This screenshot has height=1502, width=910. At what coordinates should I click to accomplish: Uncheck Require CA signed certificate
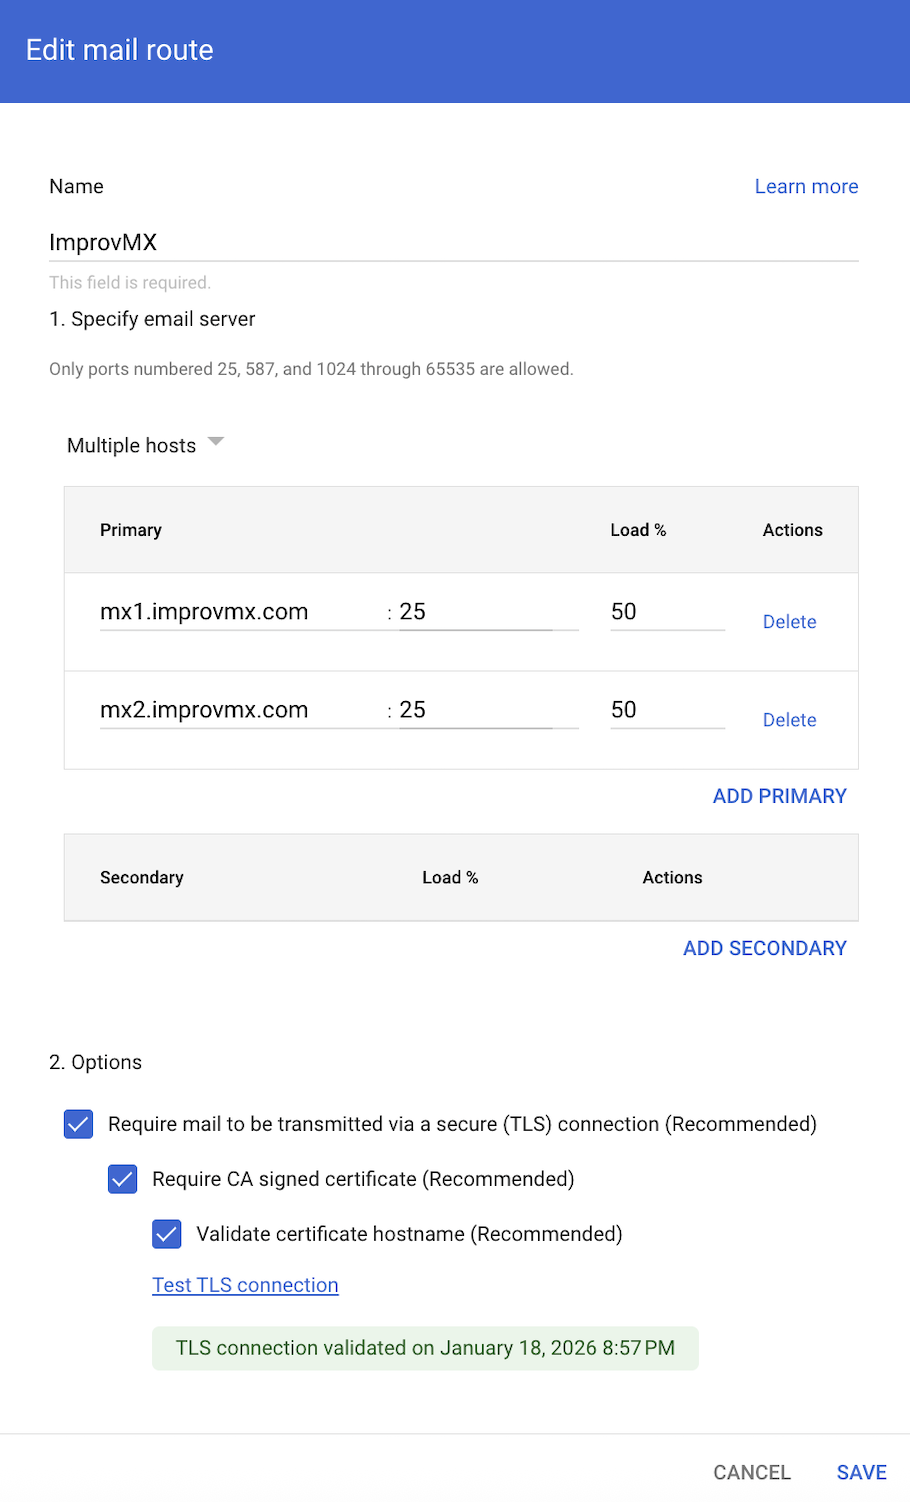123,1179
